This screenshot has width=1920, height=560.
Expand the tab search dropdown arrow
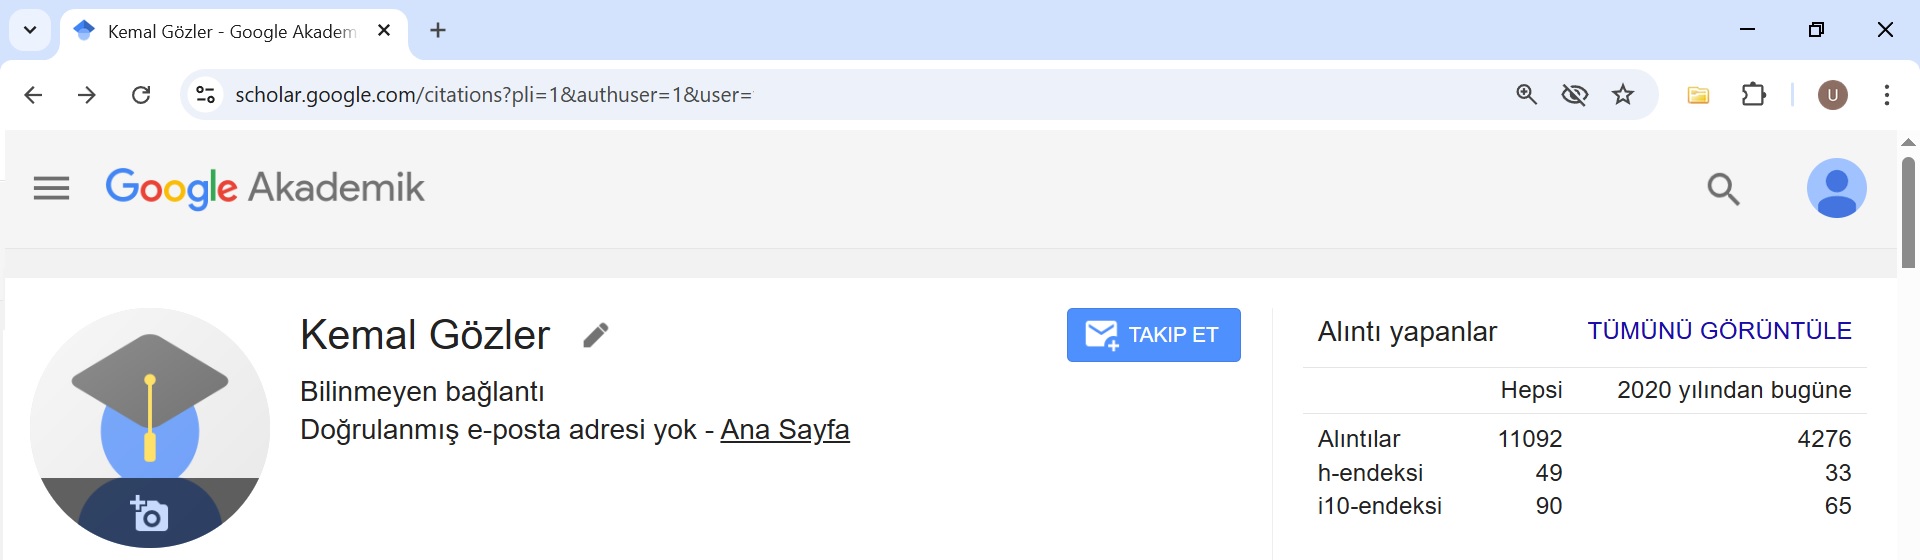30,30
